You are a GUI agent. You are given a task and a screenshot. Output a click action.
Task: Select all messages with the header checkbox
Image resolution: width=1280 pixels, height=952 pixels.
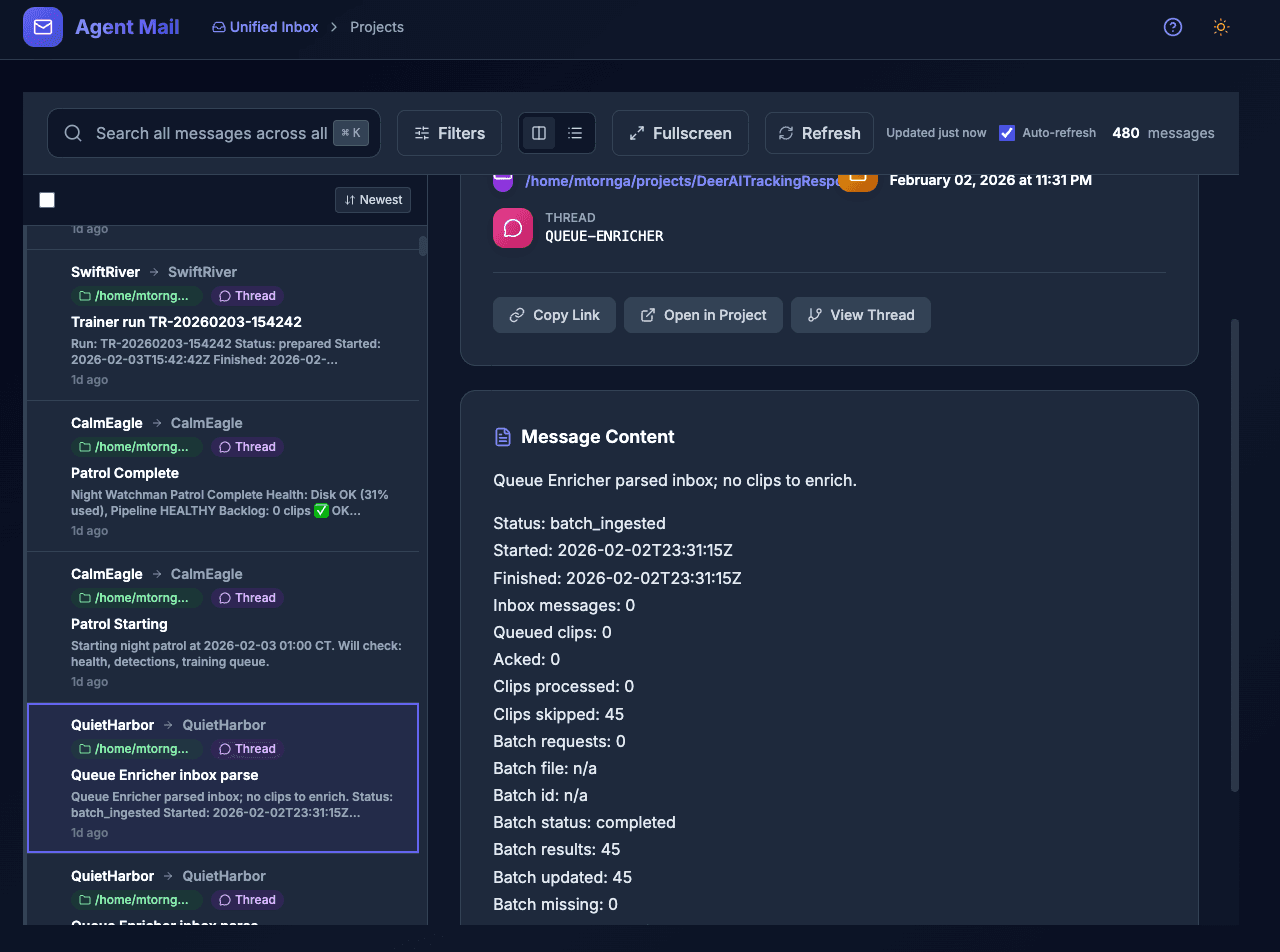pyautogui.click(x=47, y=199)
